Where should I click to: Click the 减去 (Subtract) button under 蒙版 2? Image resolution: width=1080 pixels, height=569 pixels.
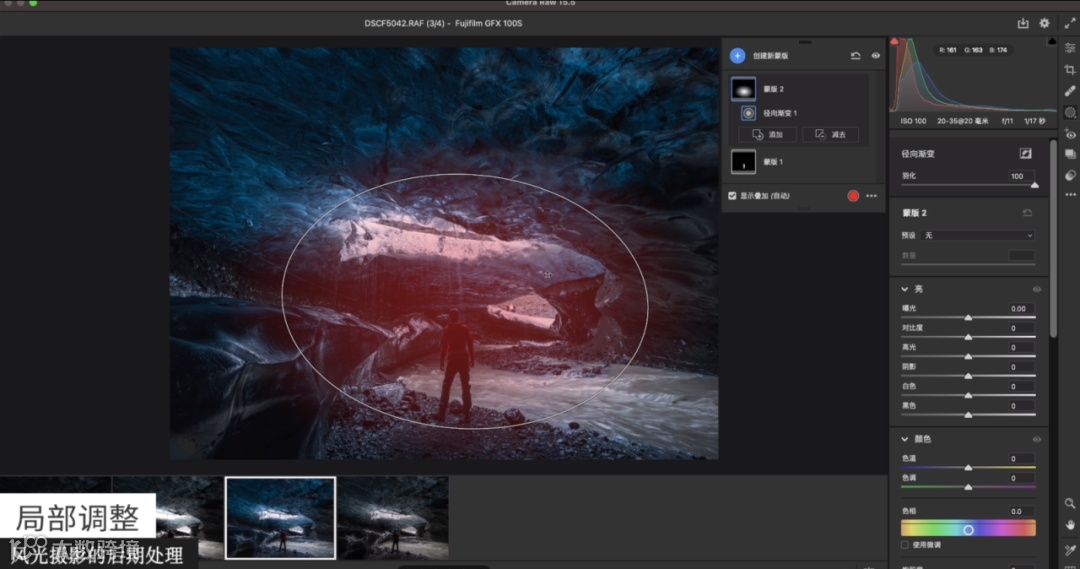pyautogui.click(x=830, y=134)
